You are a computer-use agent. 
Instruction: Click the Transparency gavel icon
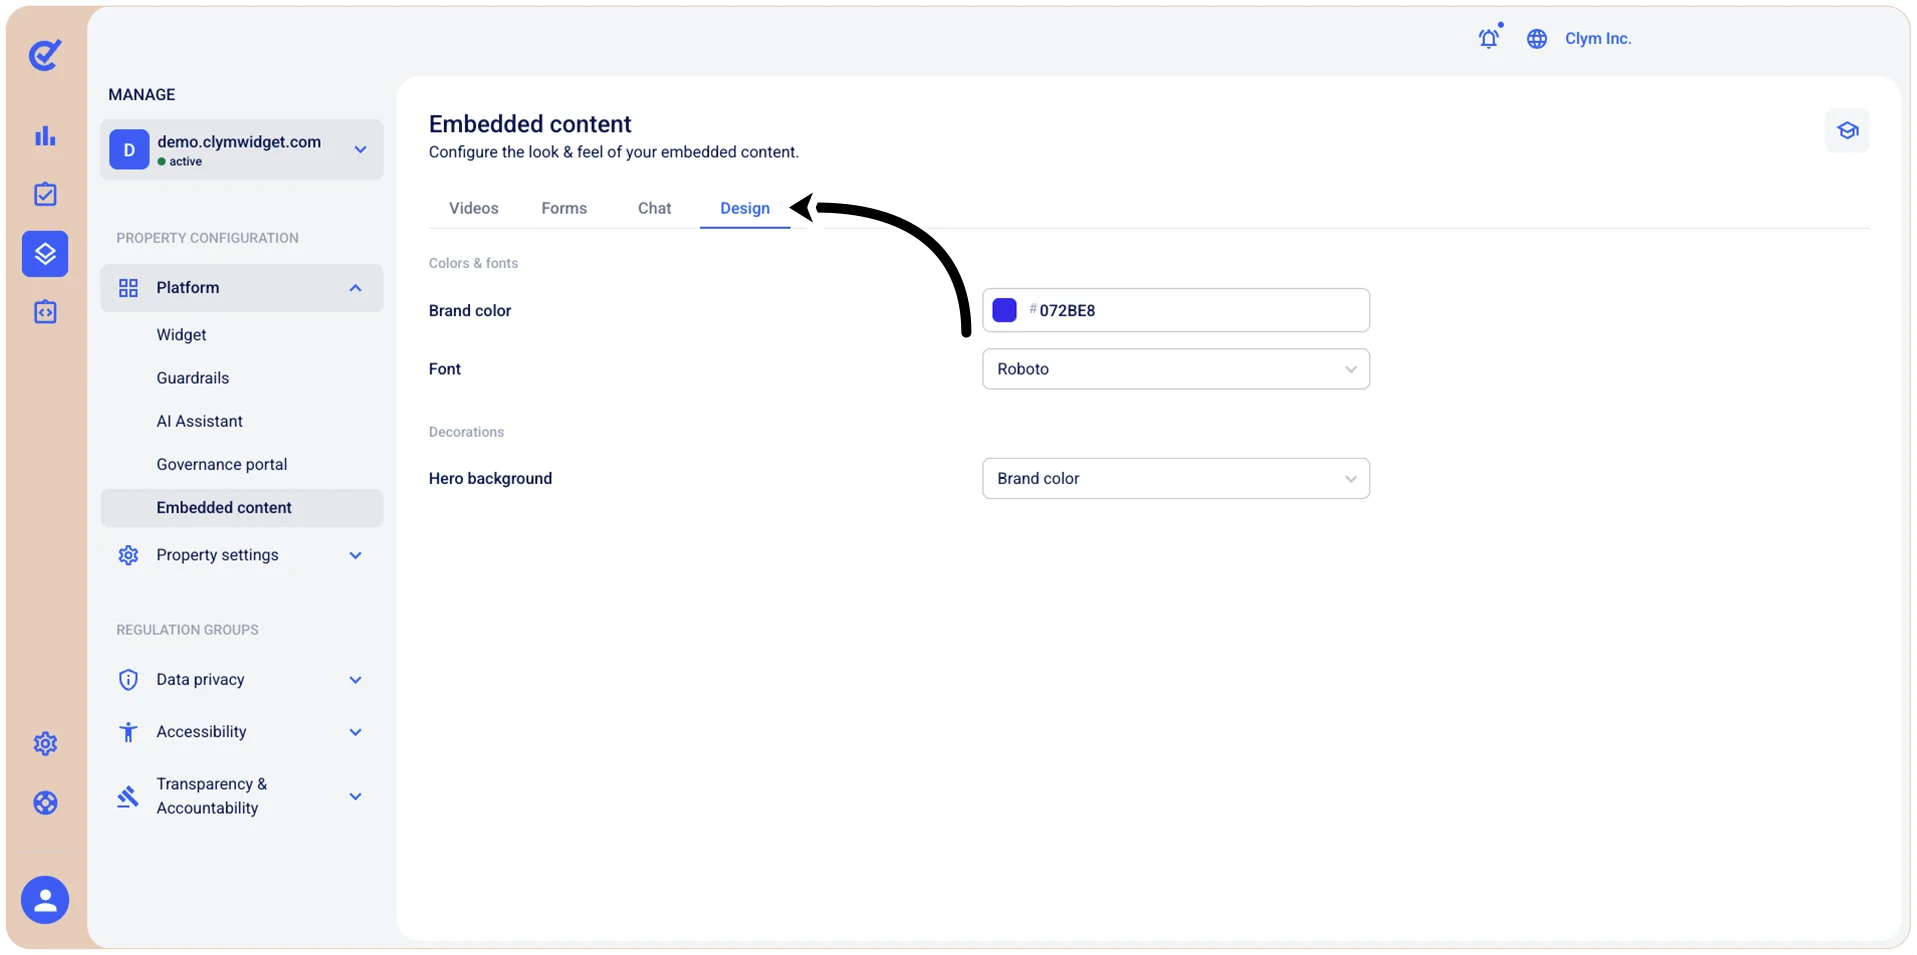[128, 797]
